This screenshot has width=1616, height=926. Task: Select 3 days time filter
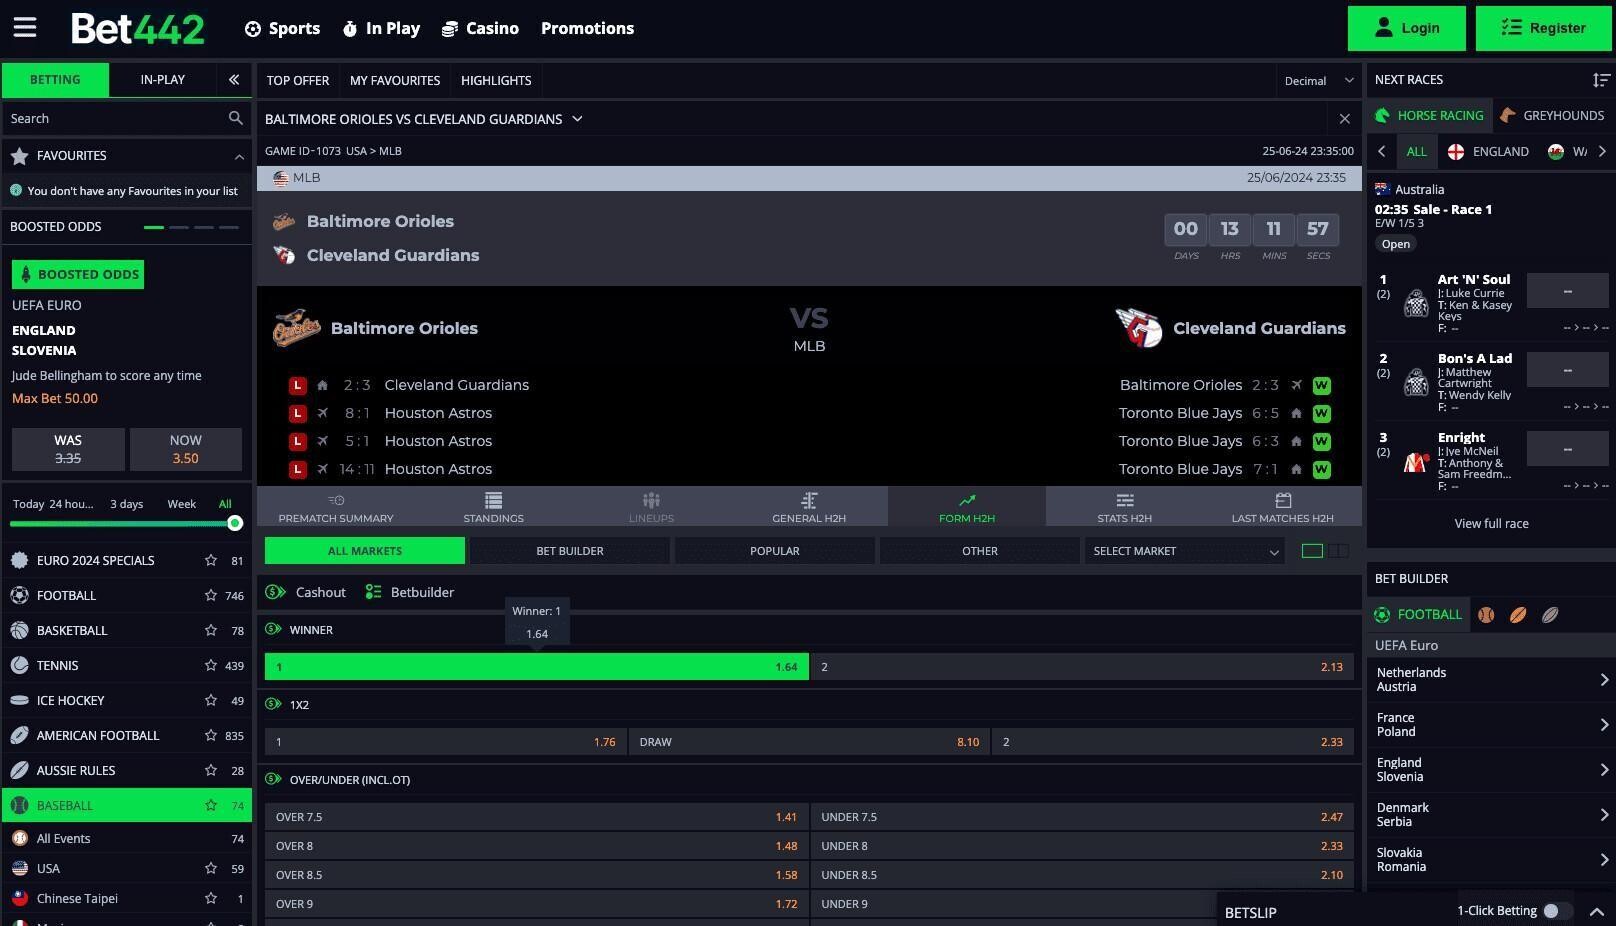pos(126,504)
